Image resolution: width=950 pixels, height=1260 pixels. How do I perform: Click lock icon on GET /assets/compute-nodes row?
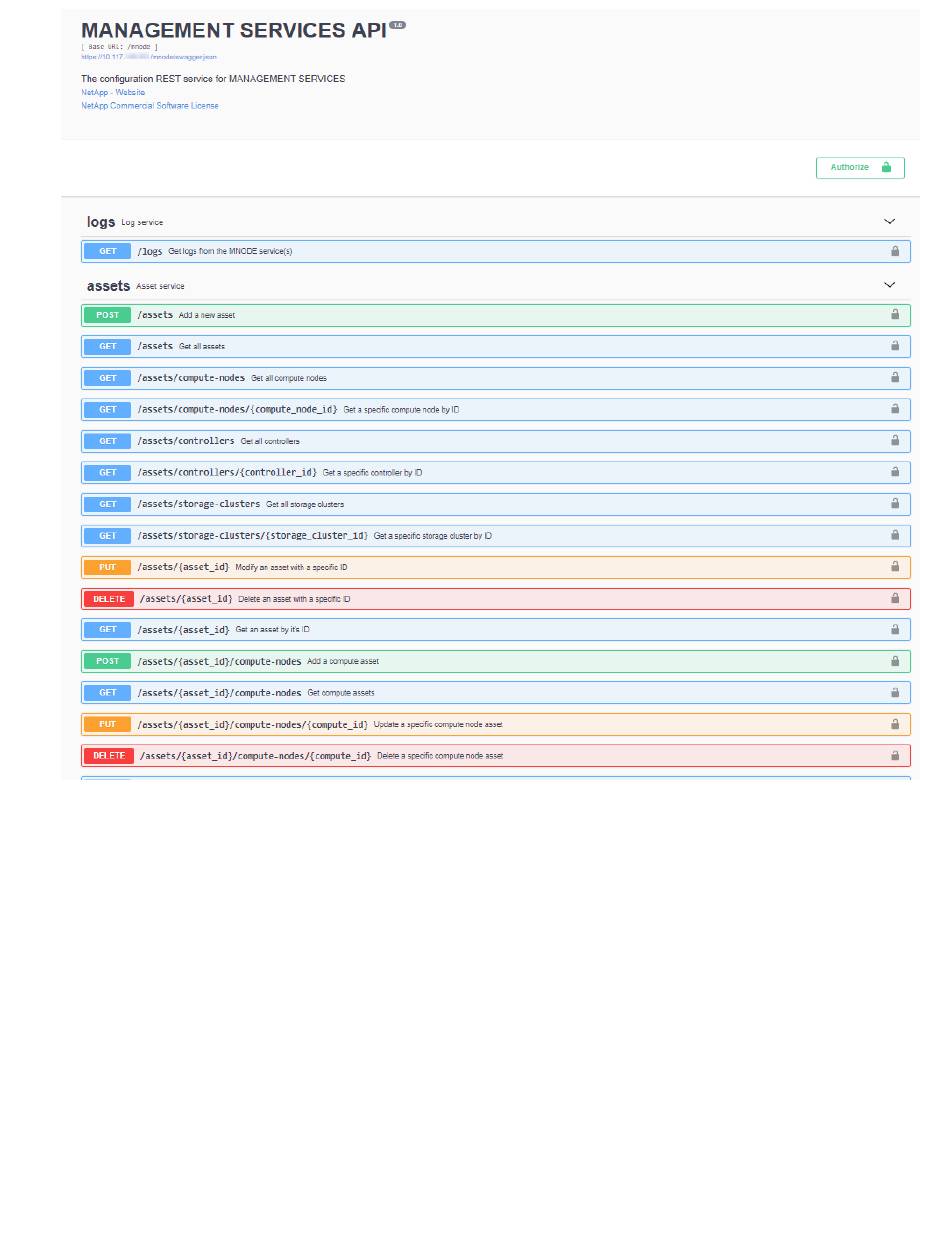[894, 377]
